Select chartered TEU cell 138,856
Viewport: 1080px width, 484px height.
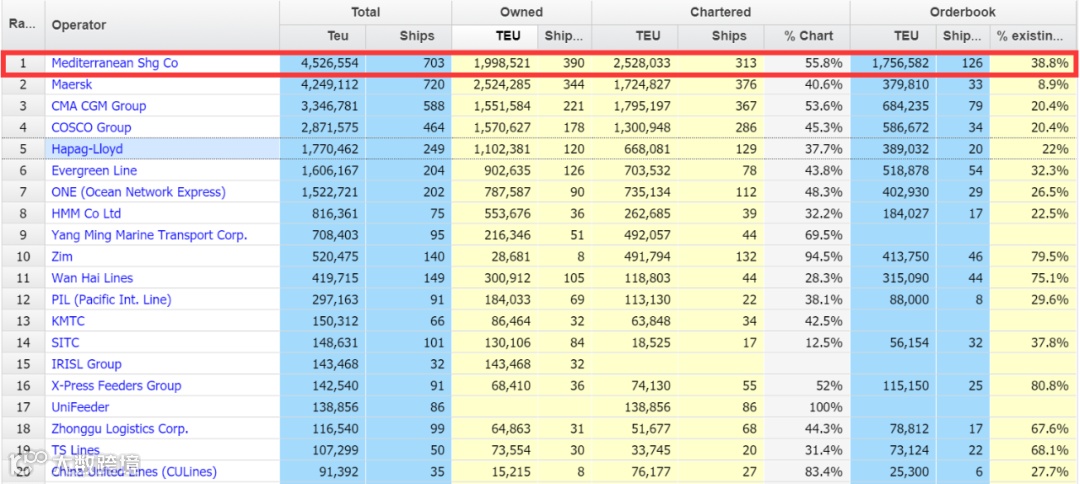tap(635, 407)
